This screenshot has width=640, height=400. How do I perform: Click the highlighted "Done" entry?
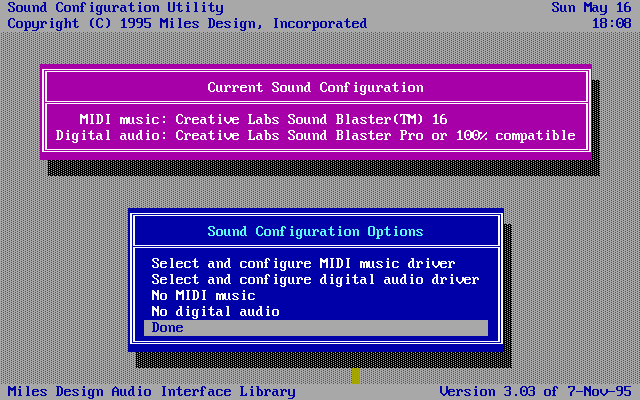[x=316, y=328]
